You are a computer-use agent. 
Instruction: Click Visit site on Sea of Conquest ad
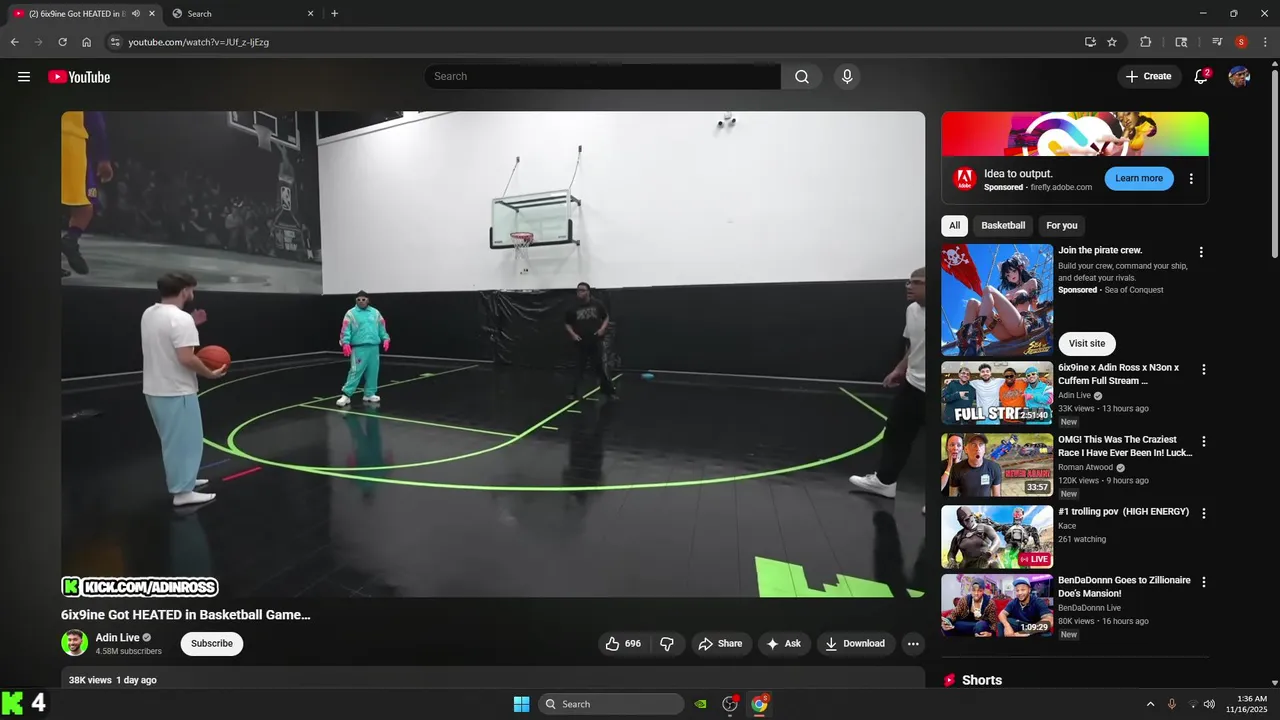pyautogui.click(x=1087, y=344)
